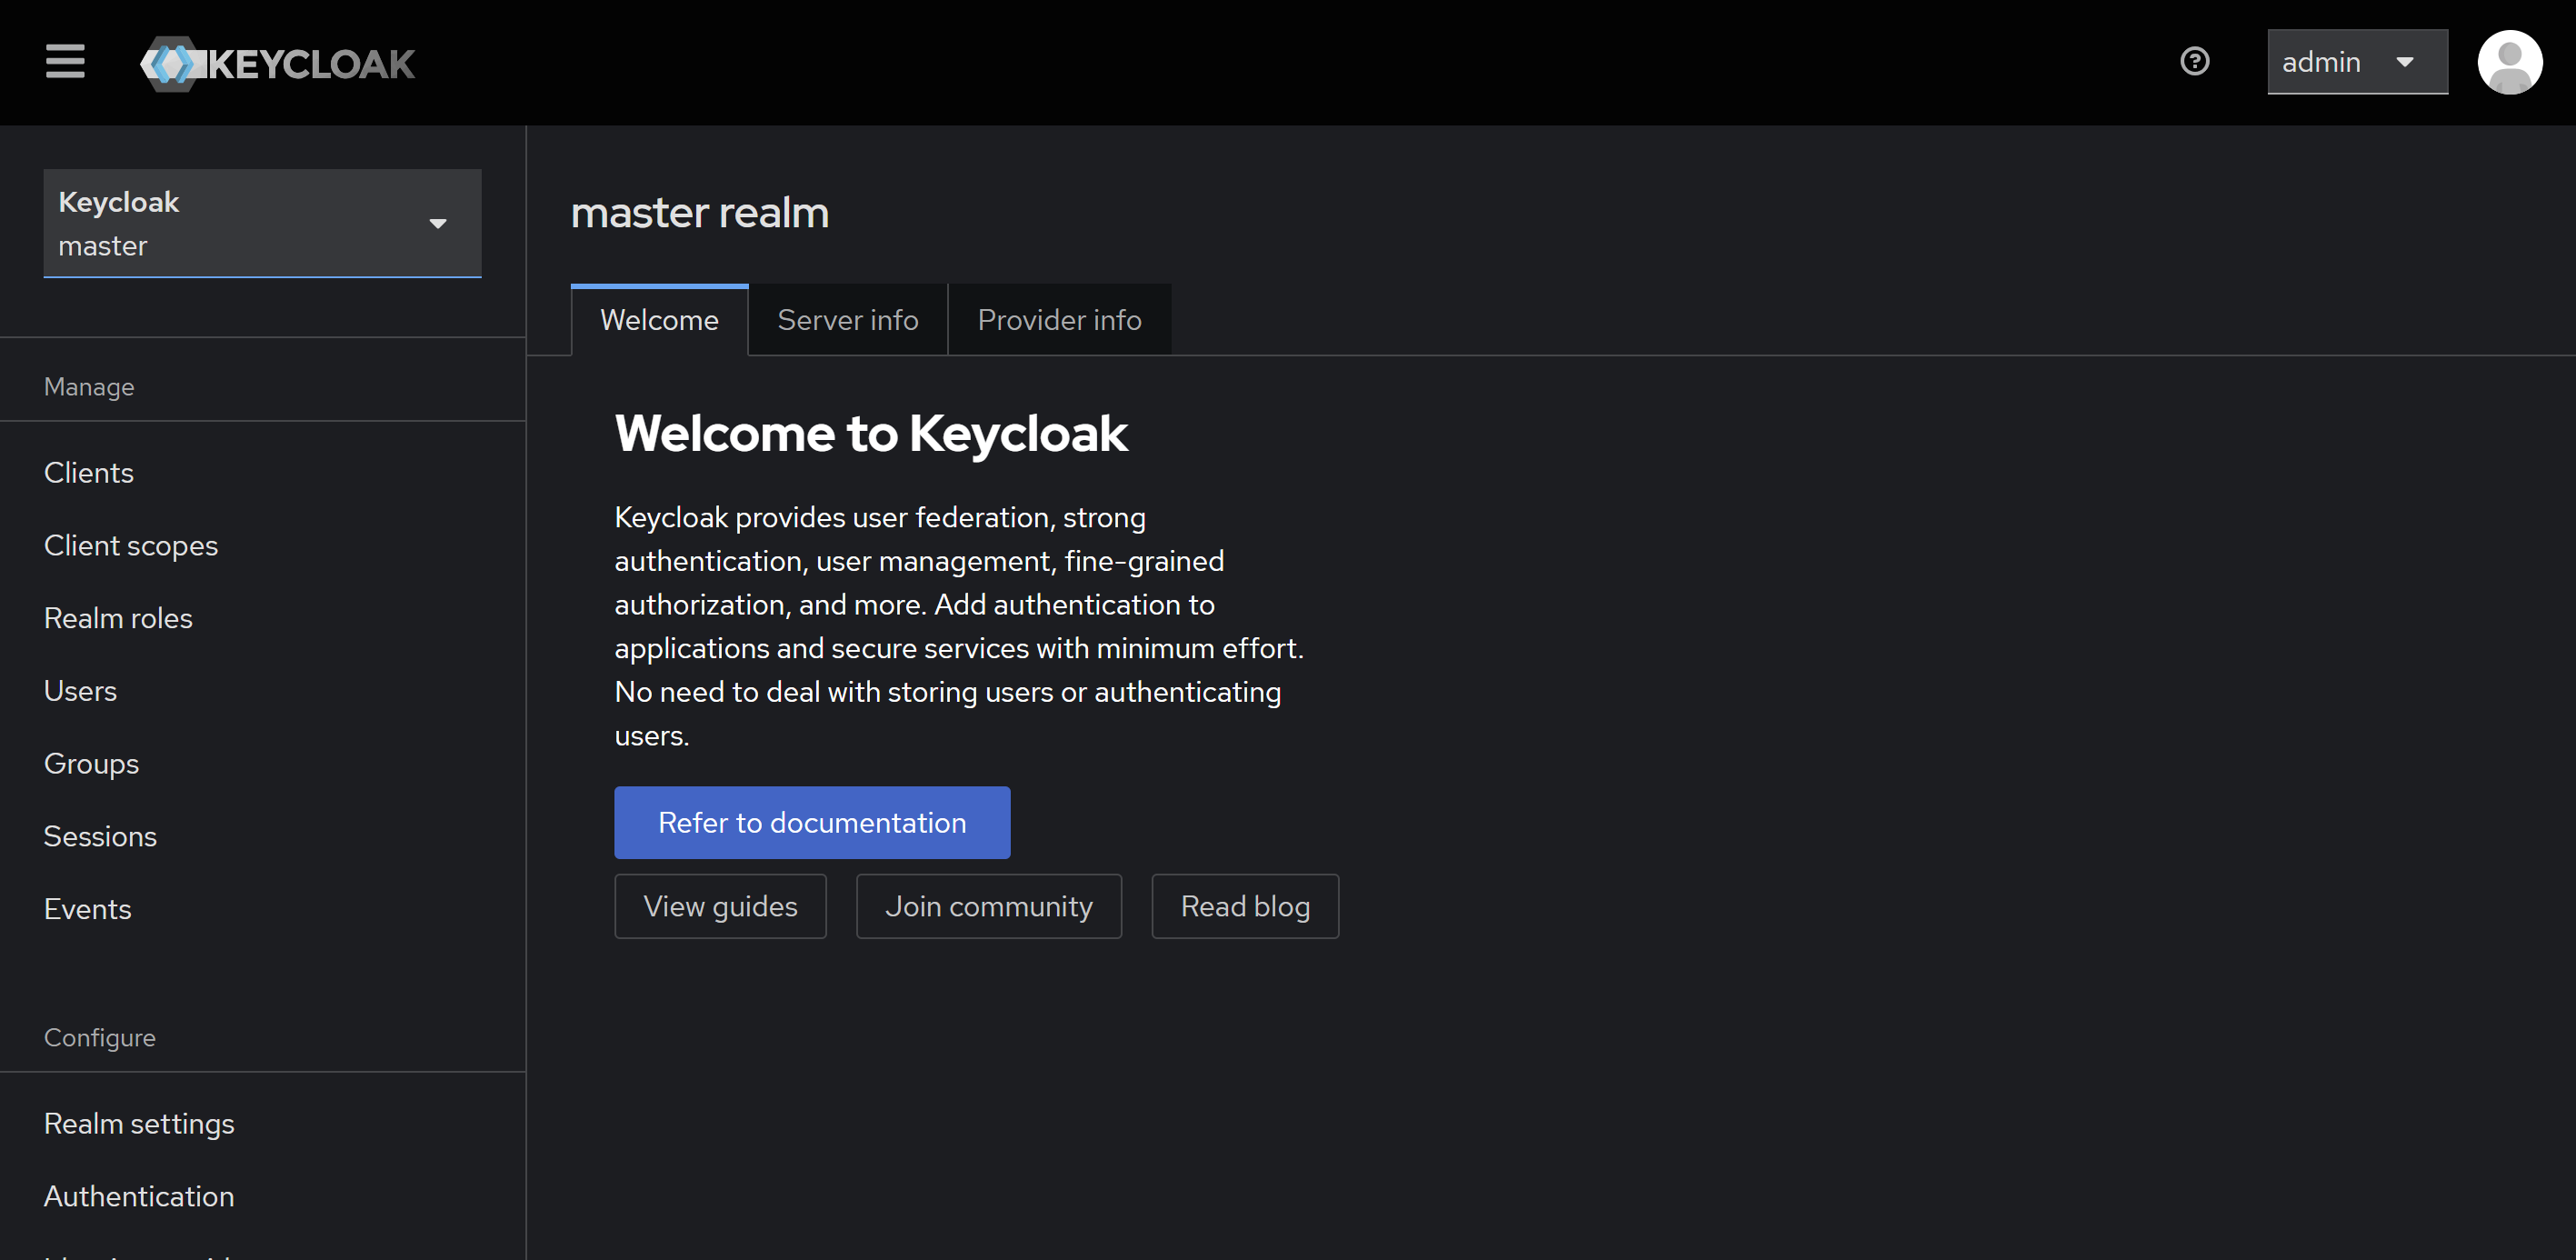The image size is (2576, 1260).
Task: Click Refer to documentation button
Action: 811,822
